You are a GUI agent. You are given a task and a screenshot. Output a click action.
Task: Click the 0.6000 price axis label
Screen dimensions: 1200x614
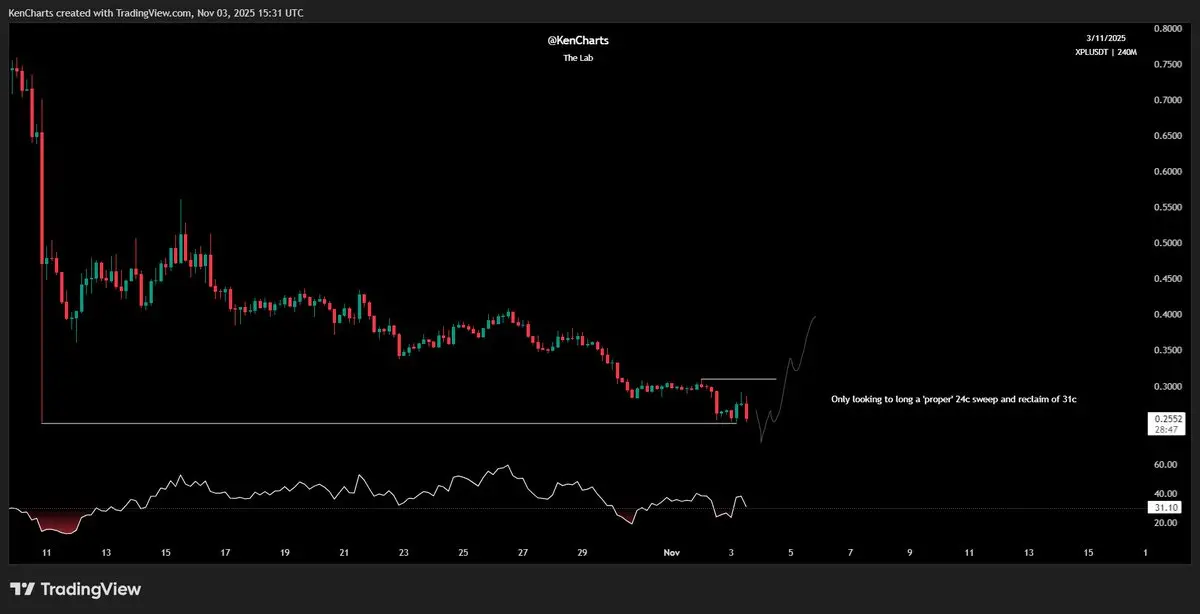(1168, 171)
